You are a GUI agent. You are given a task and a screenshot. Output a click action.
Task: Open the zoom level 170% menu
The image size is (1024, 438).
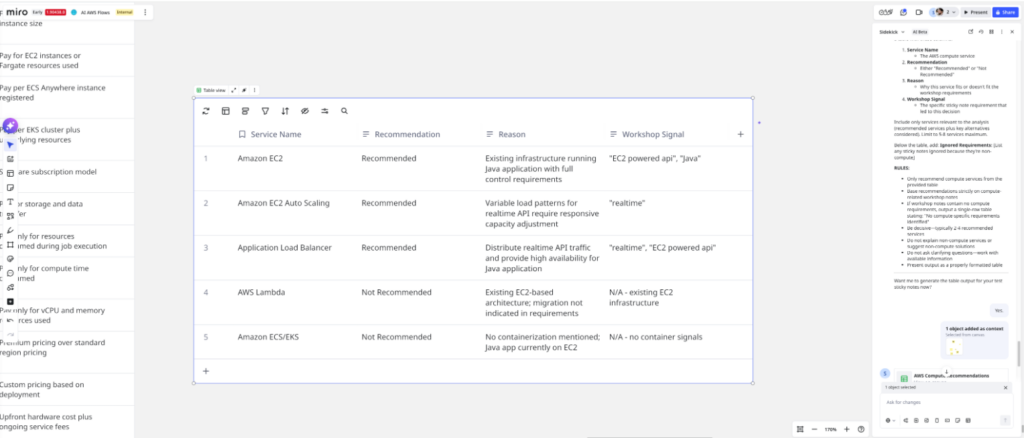830,429
